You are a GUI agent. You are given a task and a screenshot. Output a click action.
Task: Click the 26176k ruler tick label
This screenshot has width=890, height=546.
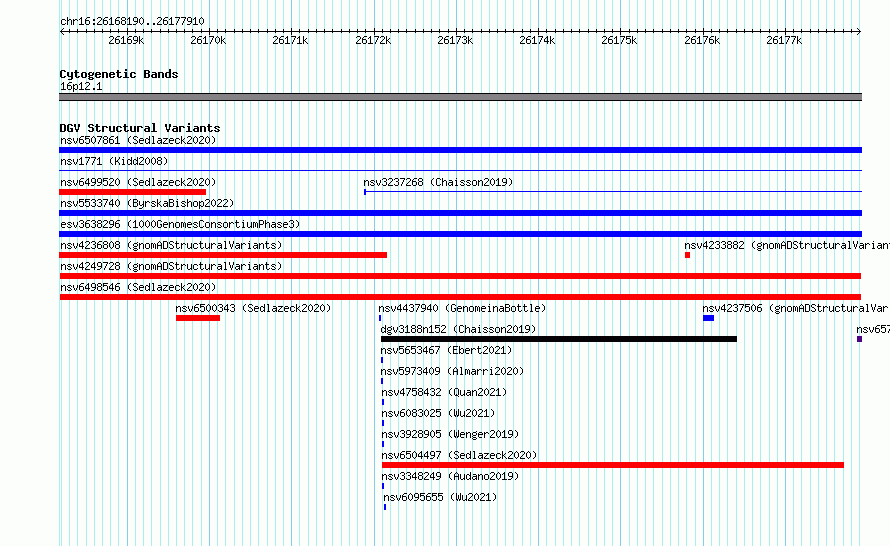pos(702,40)
